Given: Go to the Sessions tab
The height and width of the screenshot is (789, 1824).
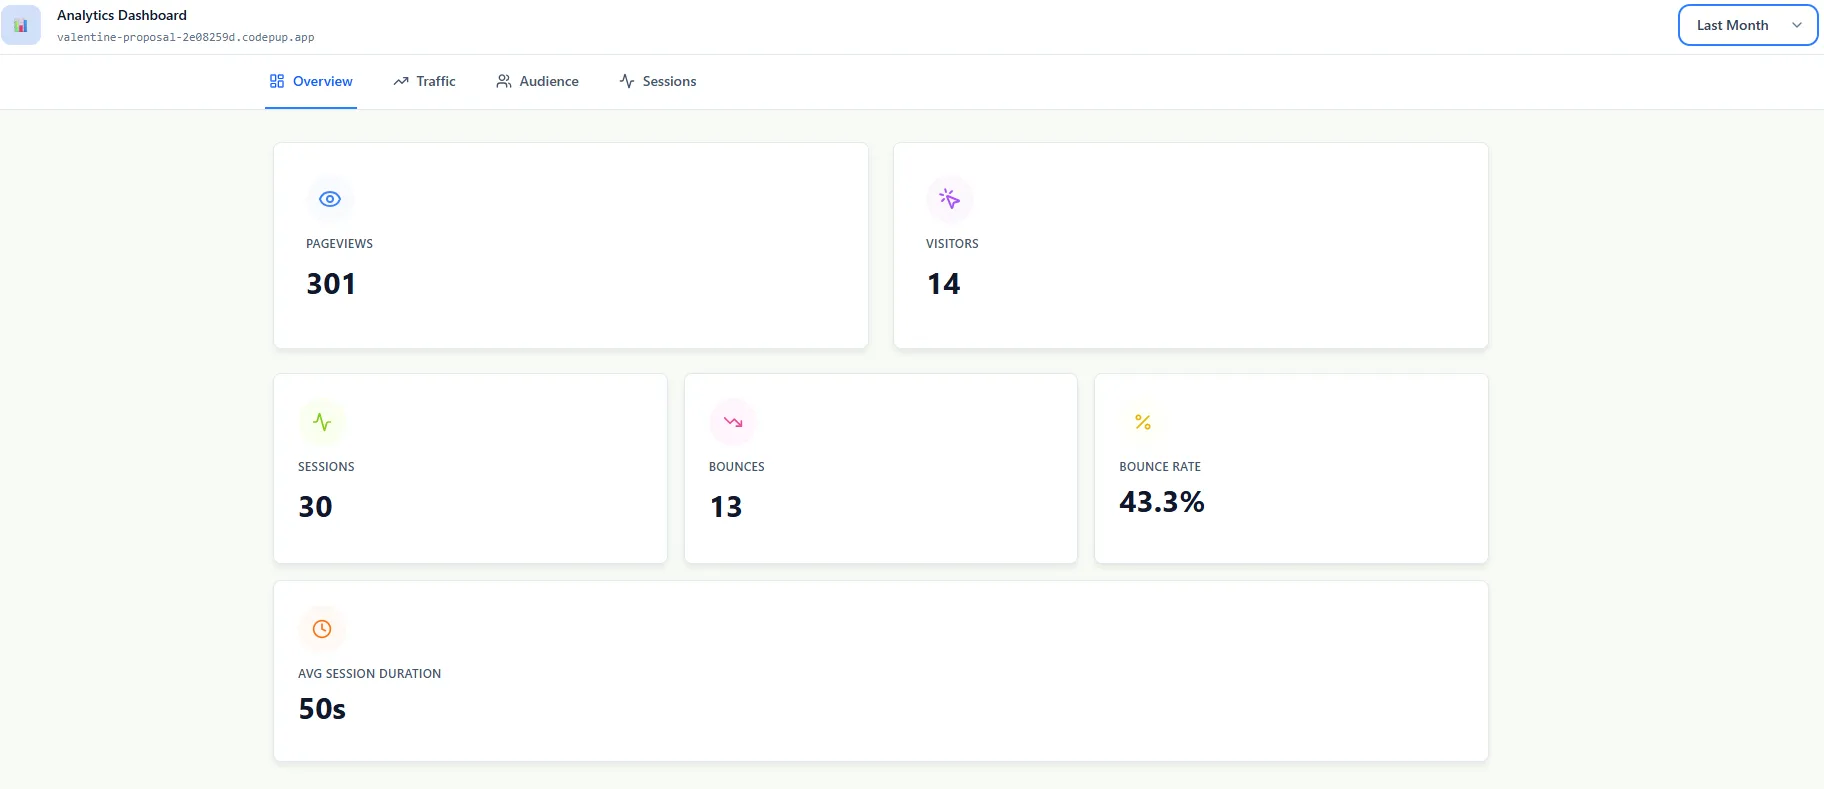Looking at the screenshot, I should pos(658,81).
